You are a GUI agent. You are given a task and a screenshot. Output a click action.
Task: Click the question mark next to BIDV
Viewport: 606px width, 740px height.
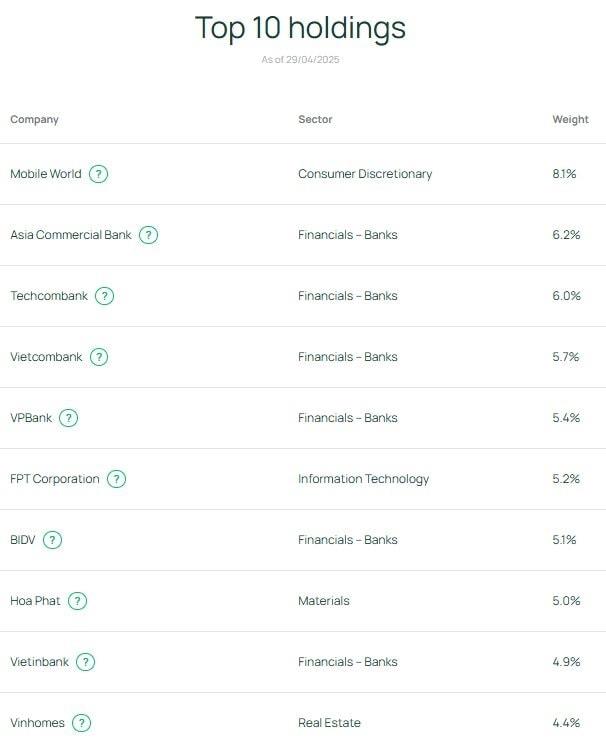click(52, 540)
